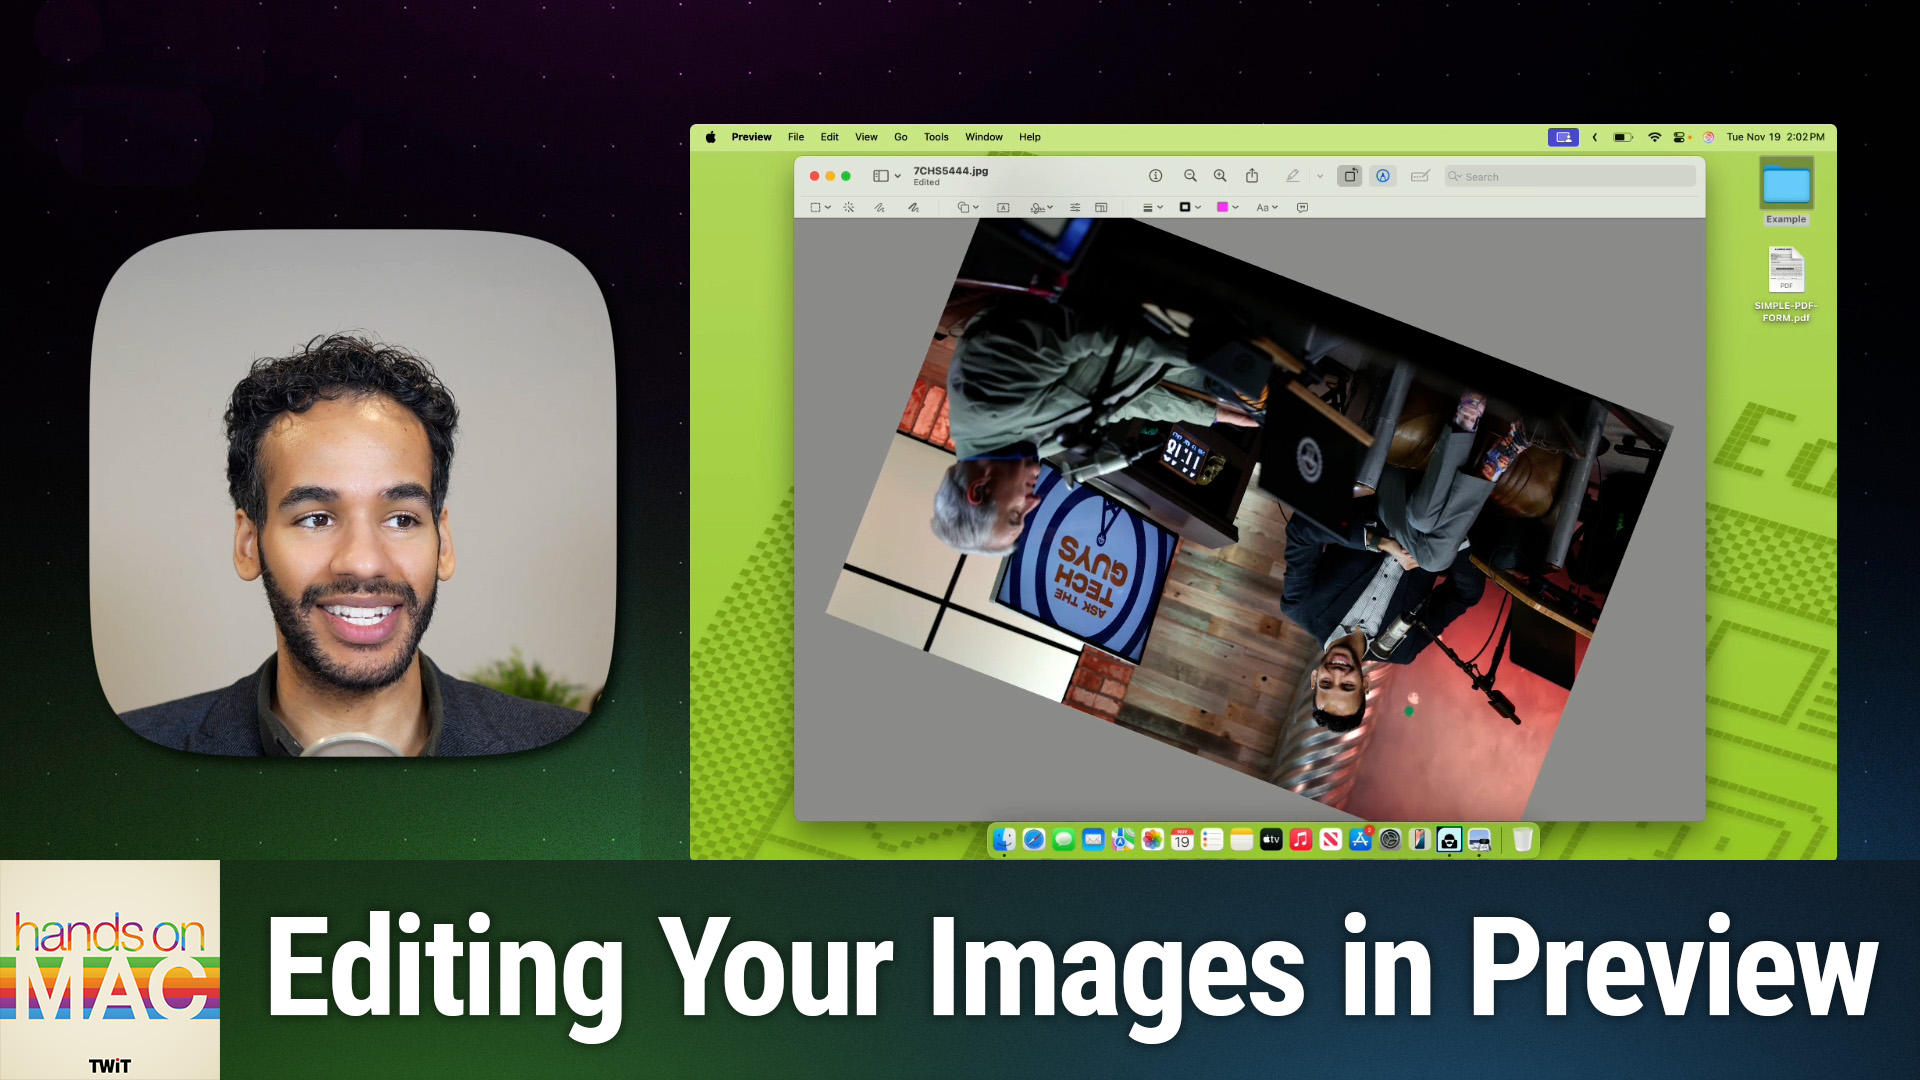The height and width of the screenshot is (1080, 1920).
Task: Open the Photos app in the Dock
Action: pyautogui.click(x=1152, y=840)
